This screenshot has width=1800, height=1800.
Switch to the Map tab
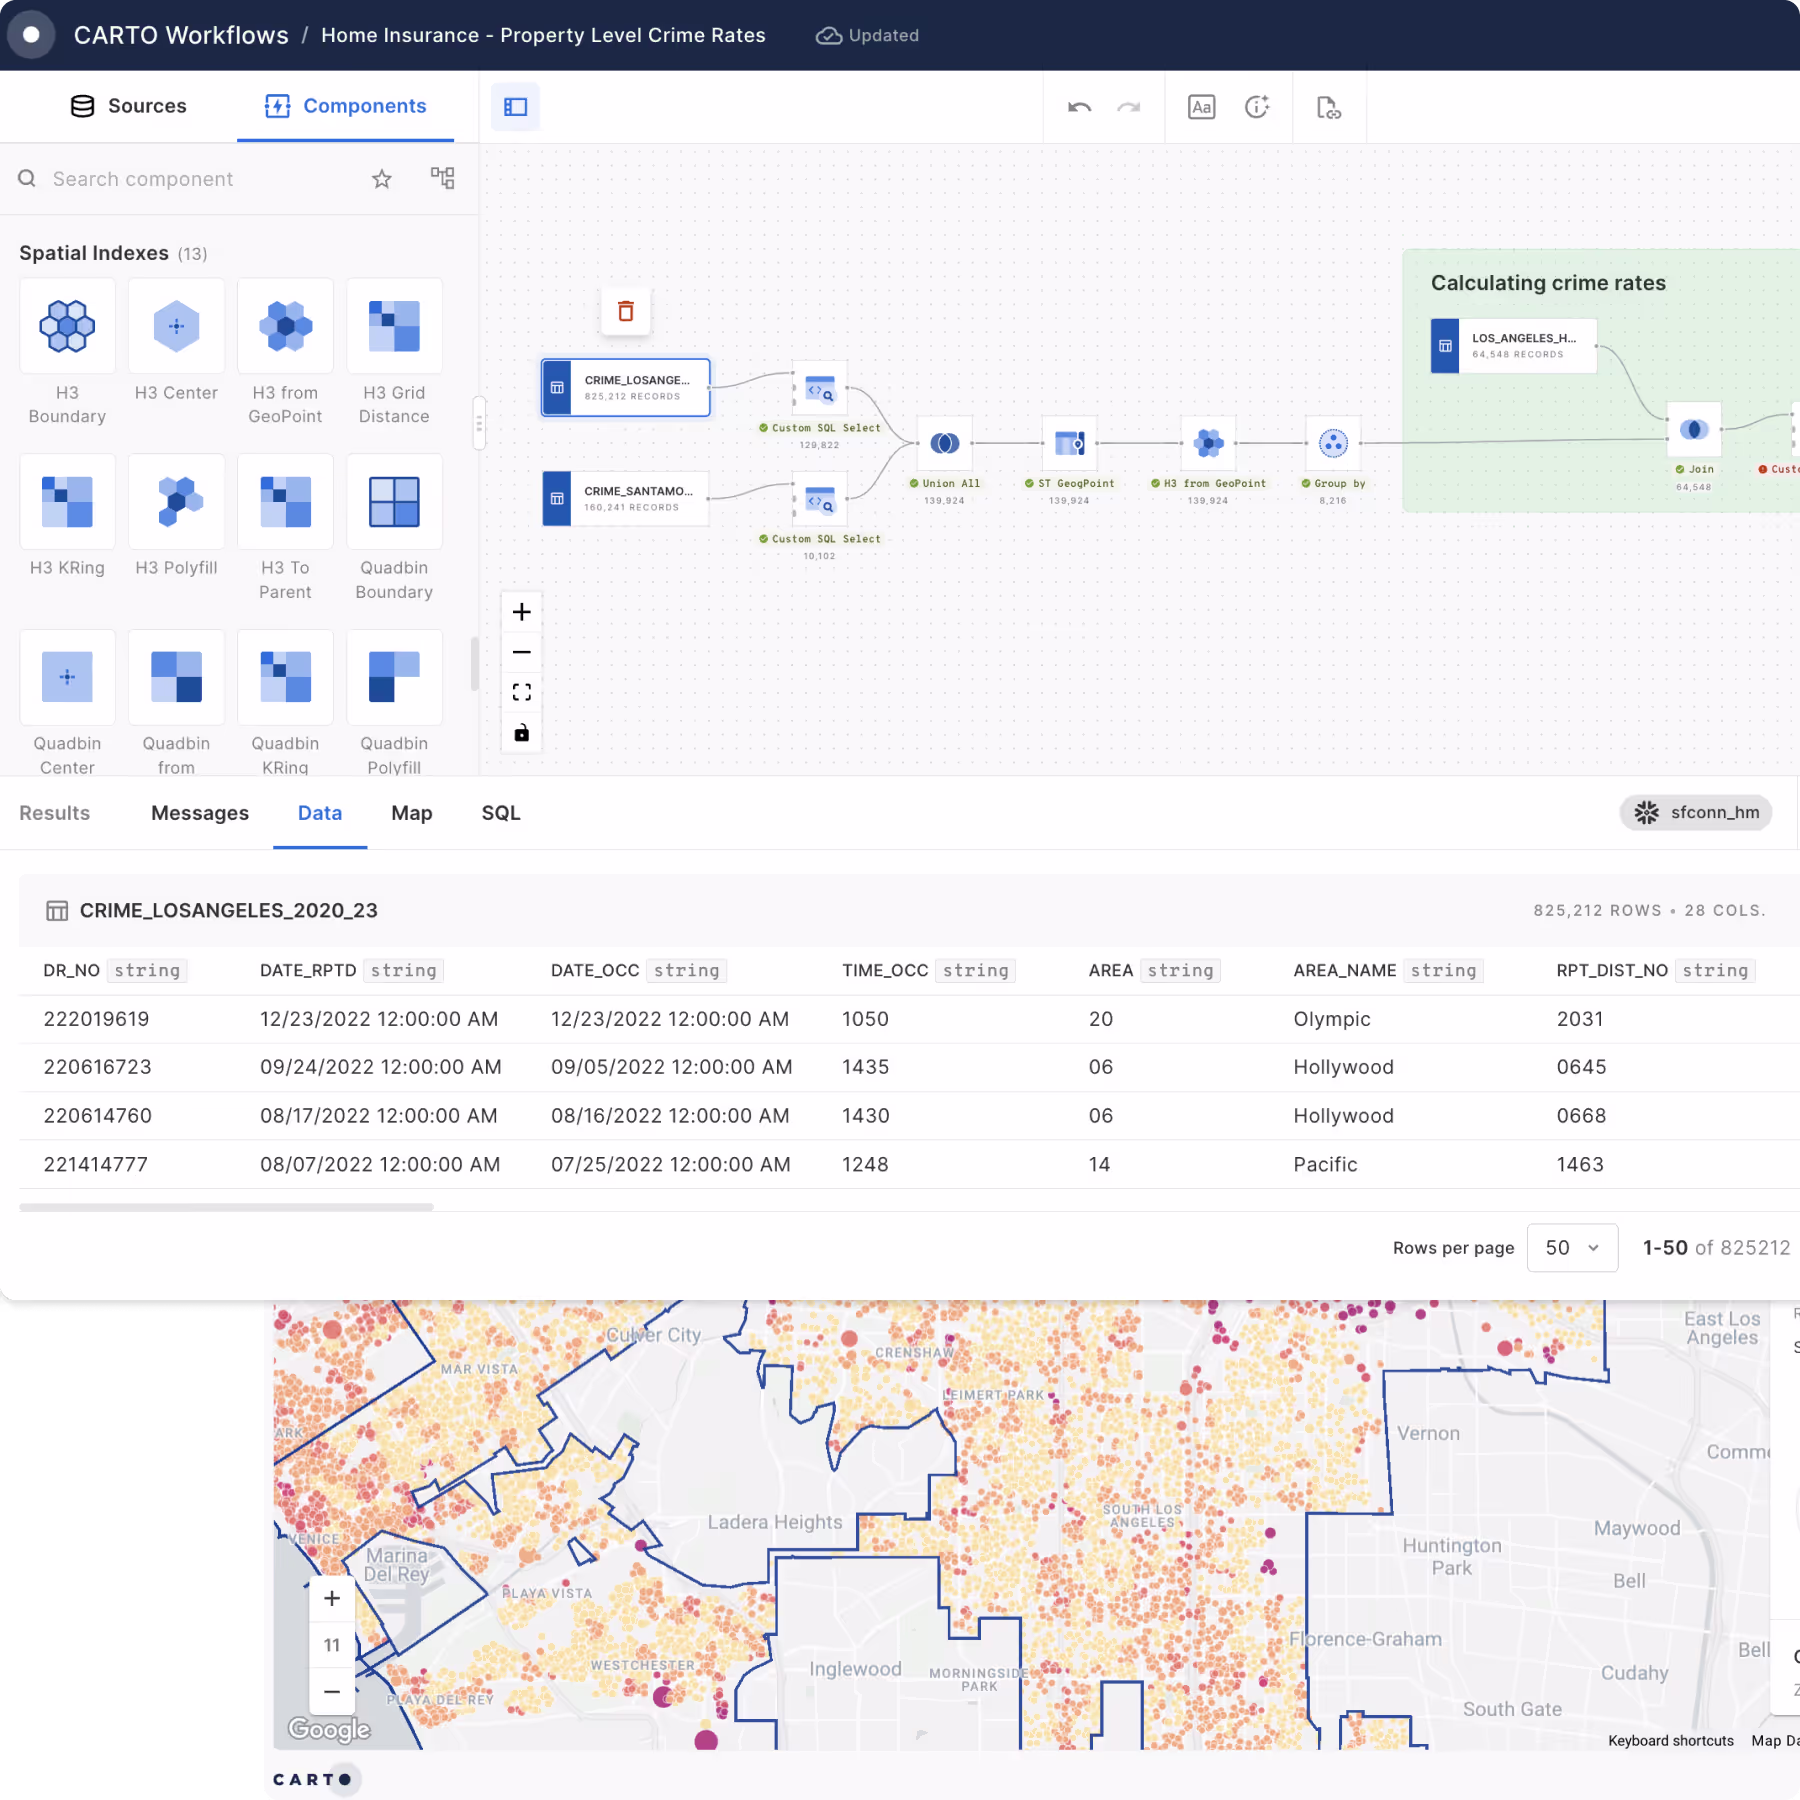coord(411,813)
